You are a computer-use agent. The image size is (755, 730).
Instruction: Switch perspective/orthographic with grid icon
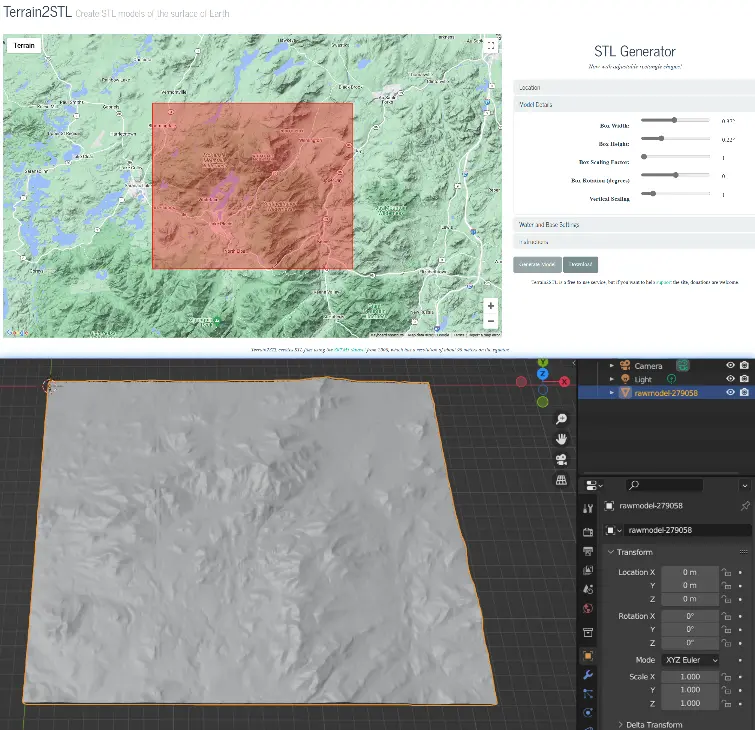tap(561, 480)
